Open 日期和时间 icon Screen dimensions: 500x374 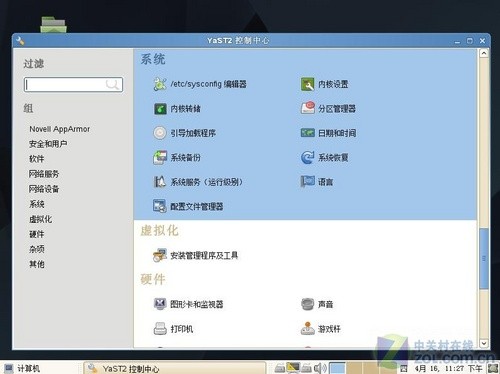307,133
